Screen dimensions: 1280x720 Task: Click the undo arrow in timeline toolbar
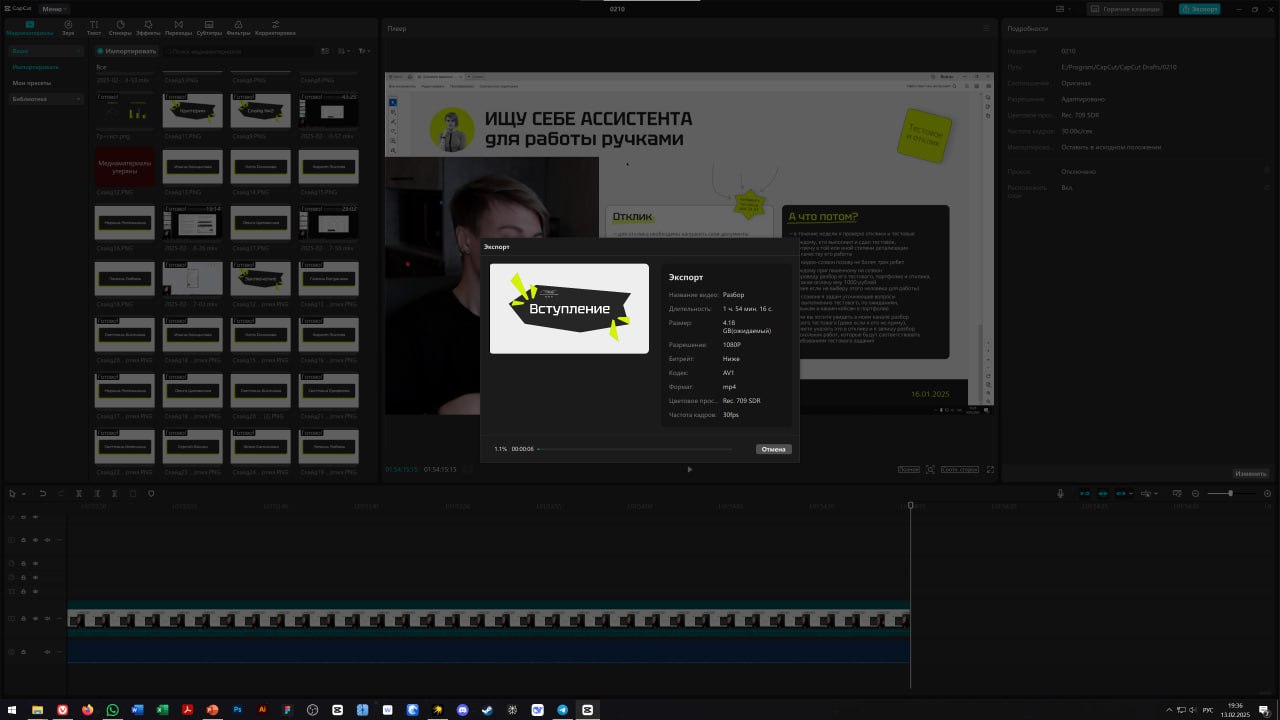click(x=43, y=493)
